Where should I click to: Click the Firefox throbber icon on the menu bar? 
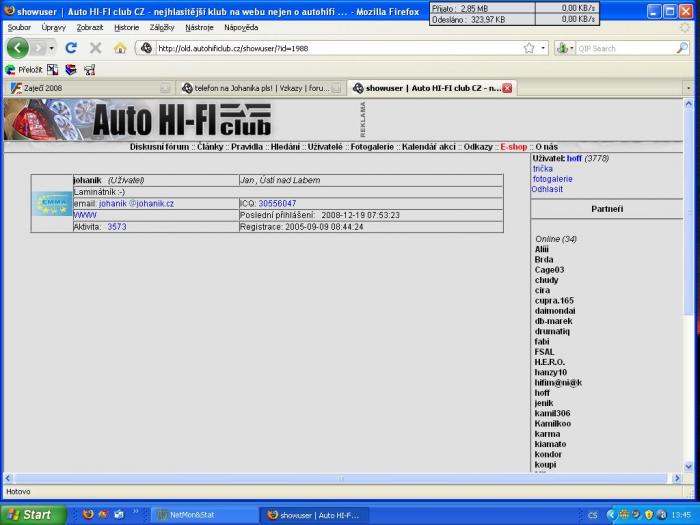[685, 28]
